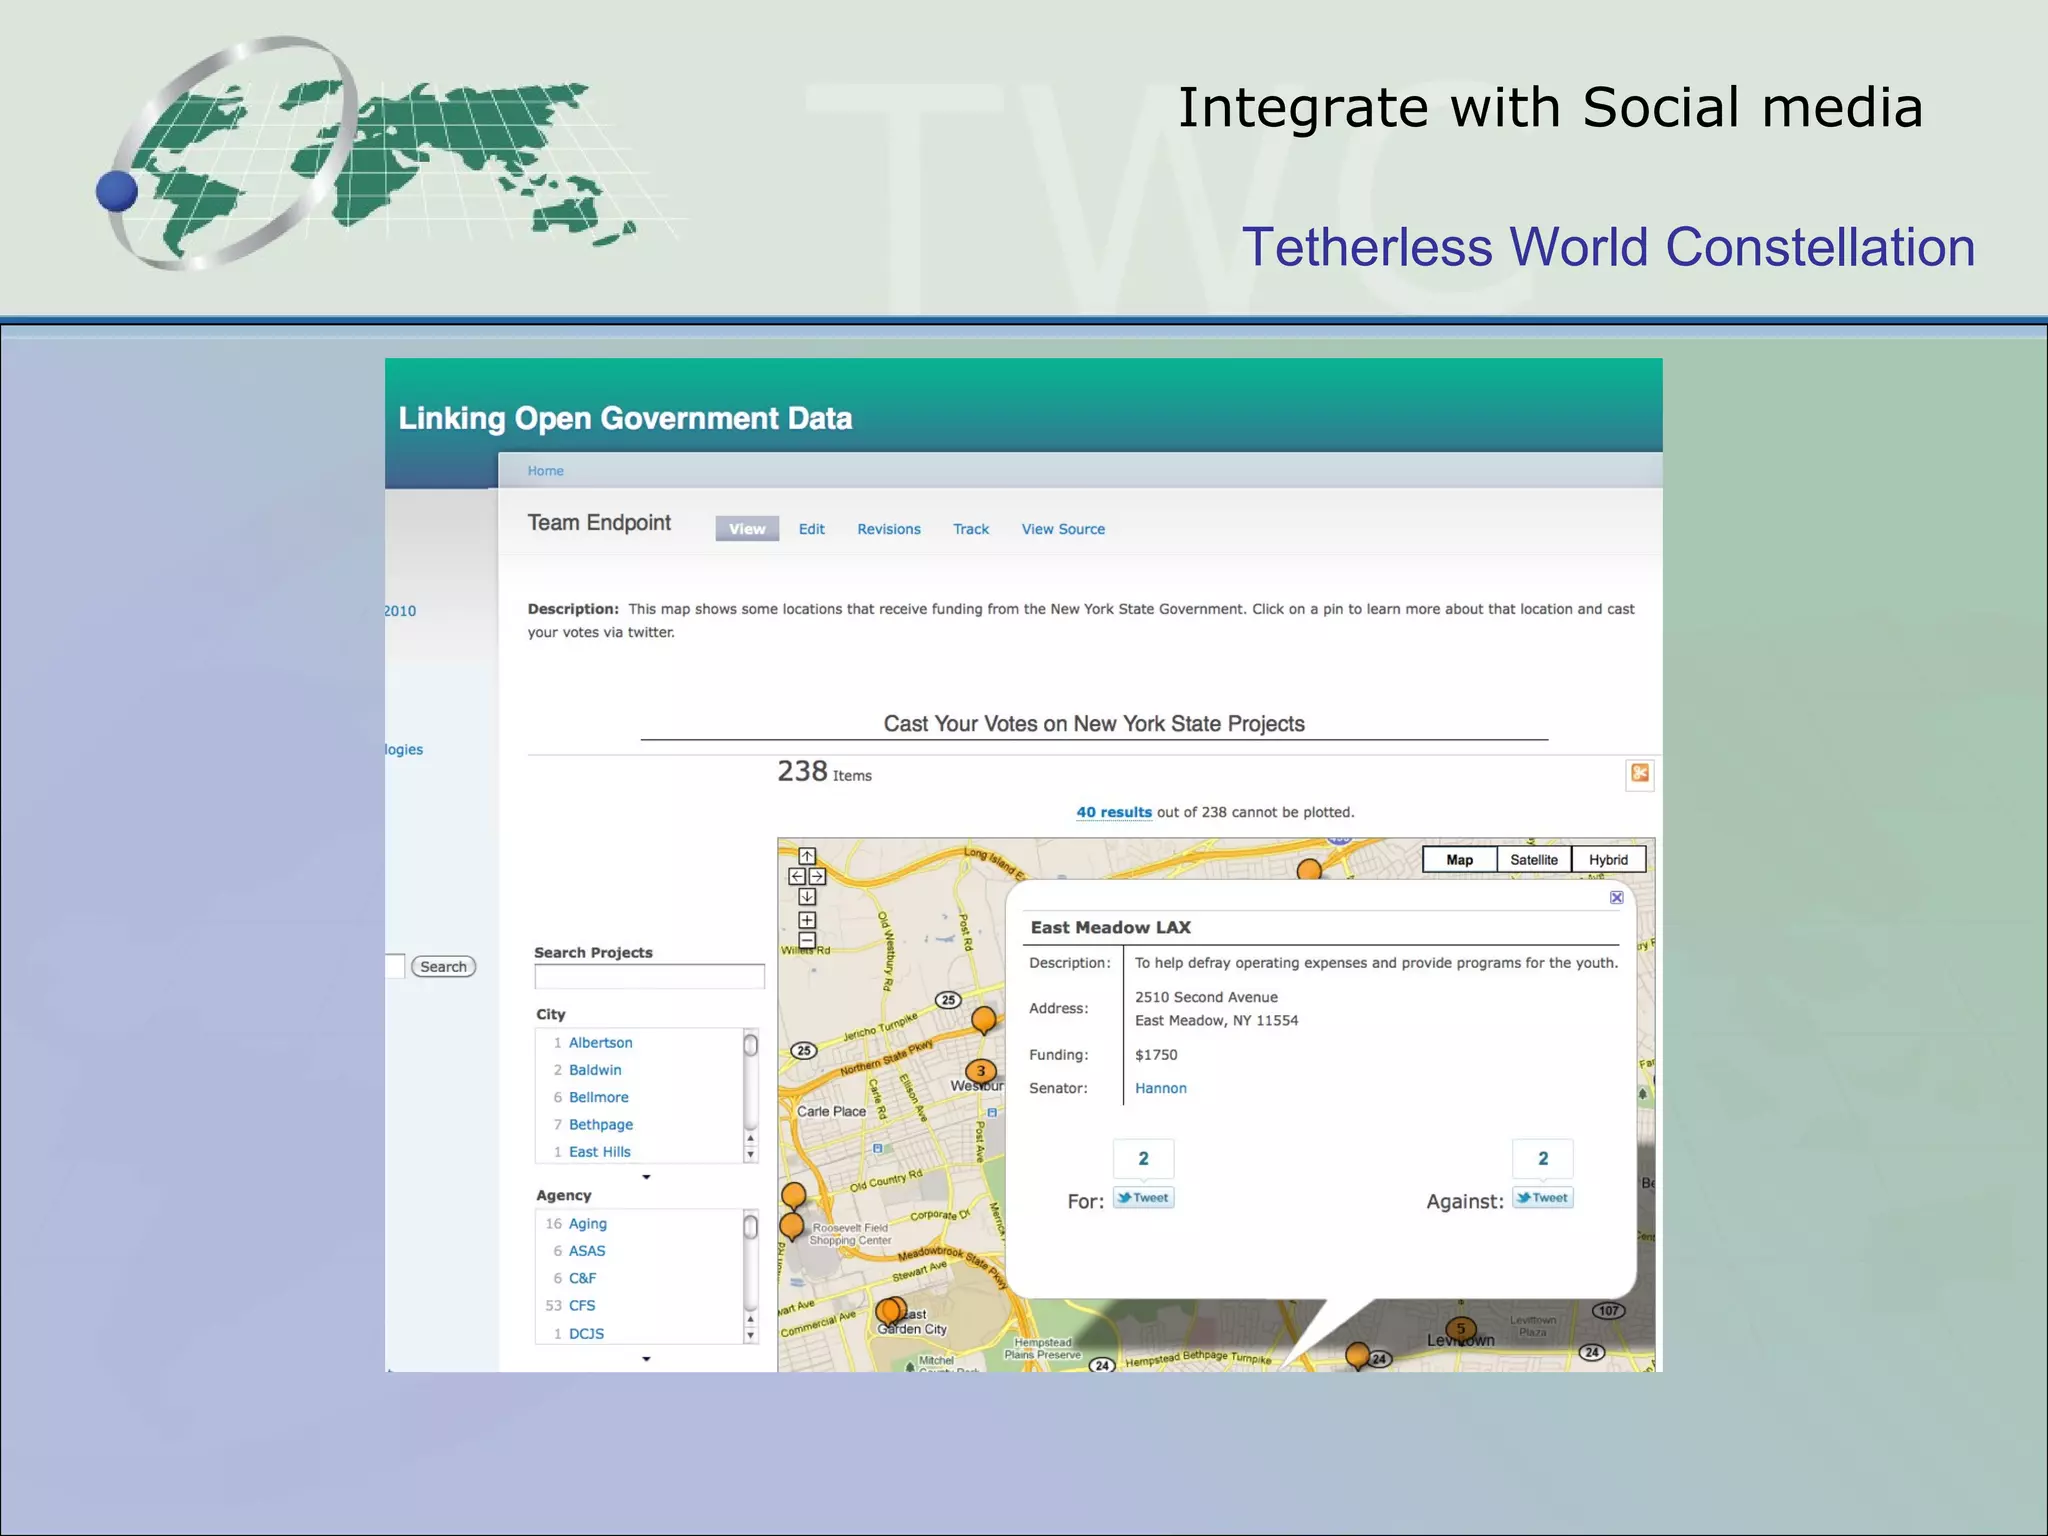2048x1536 pixels.
Task: Pan the map left with arrow
Action: click(x=797, y=876)
